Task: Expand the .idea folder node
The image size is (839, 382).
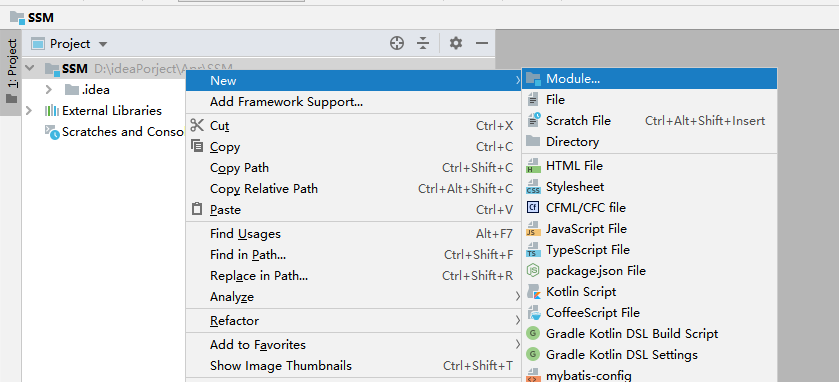Action: tap(49, 89)
